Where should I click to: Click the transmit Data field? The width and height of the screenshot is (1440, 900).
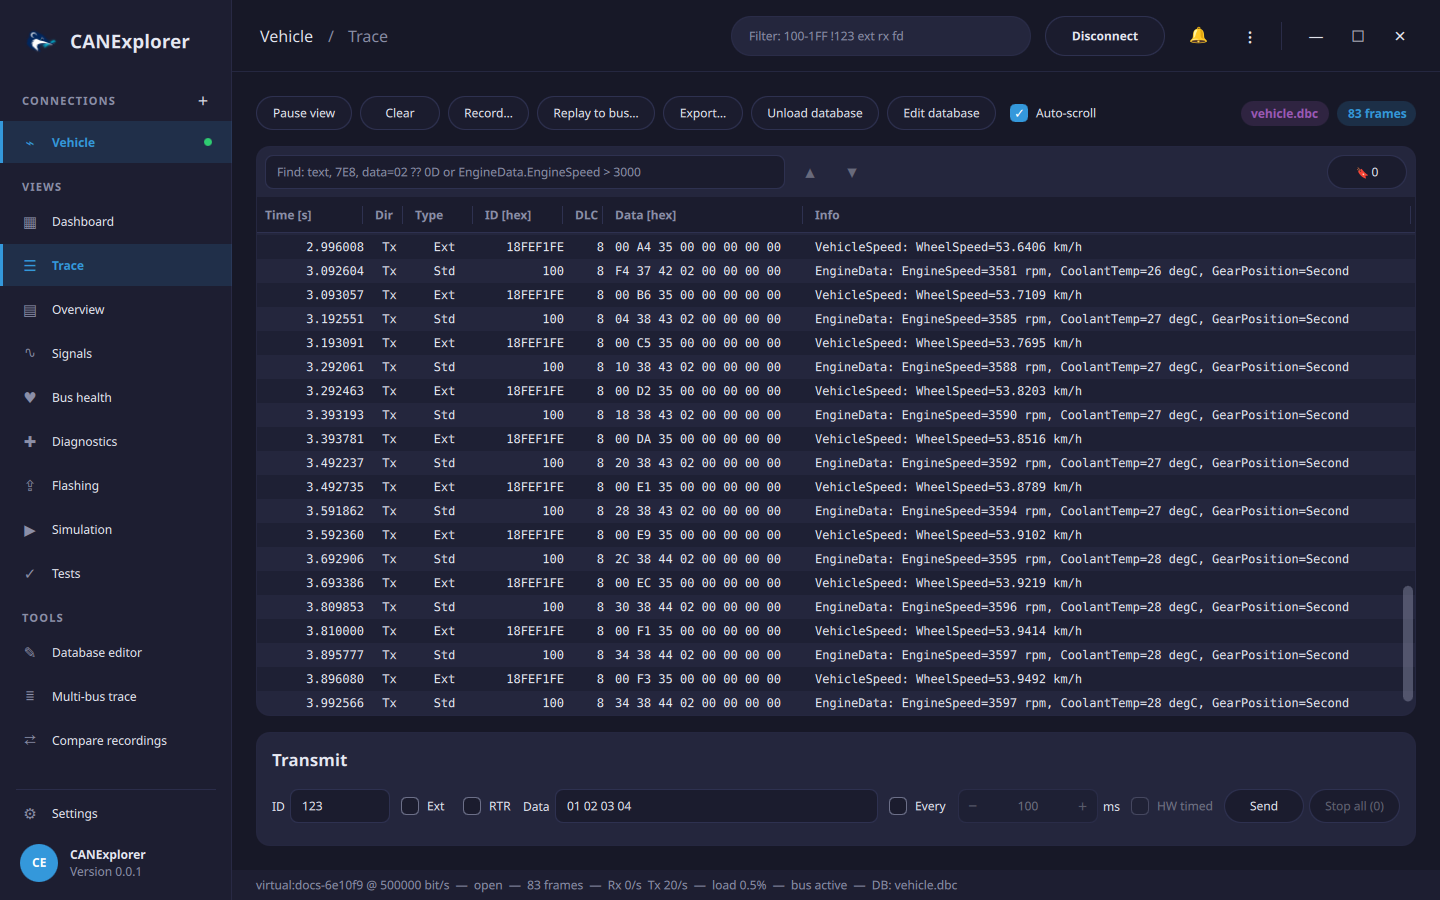716,806
